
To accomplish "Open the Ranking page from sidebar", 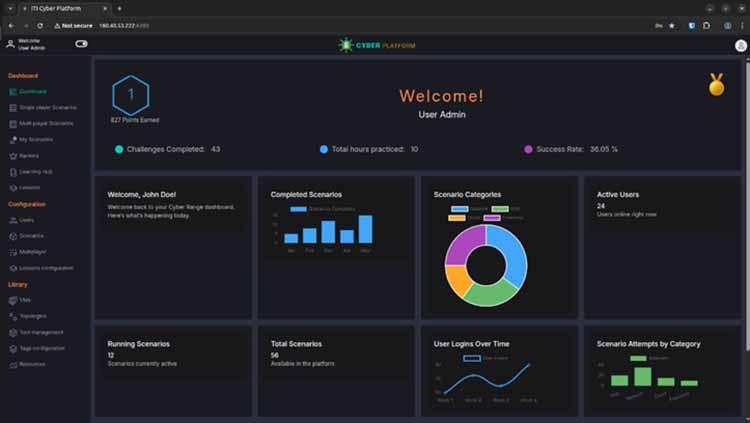I will (24, 156).
